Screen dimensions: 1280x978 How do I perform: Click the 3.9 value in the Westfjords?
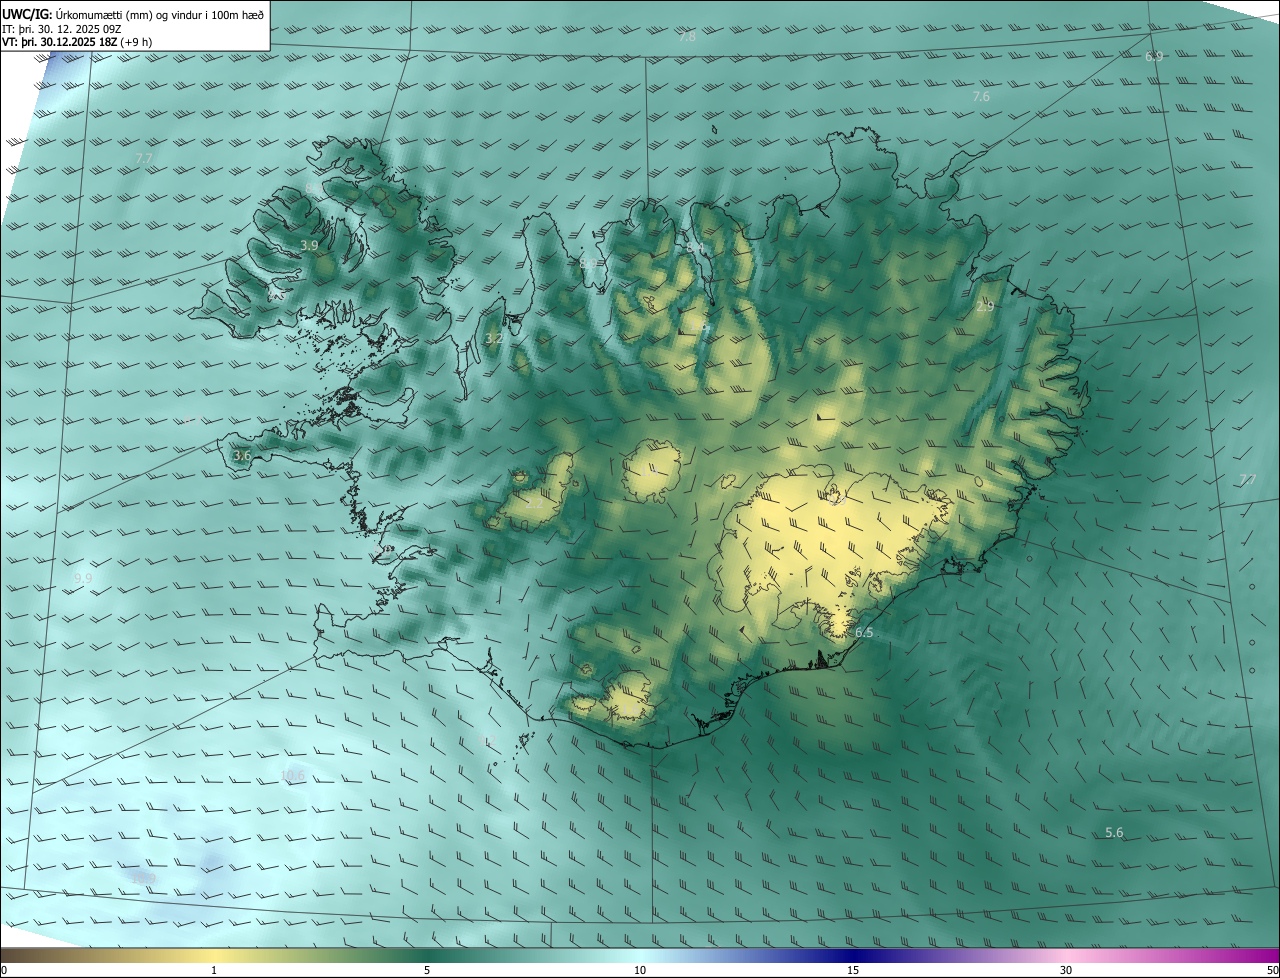[309, 245]
